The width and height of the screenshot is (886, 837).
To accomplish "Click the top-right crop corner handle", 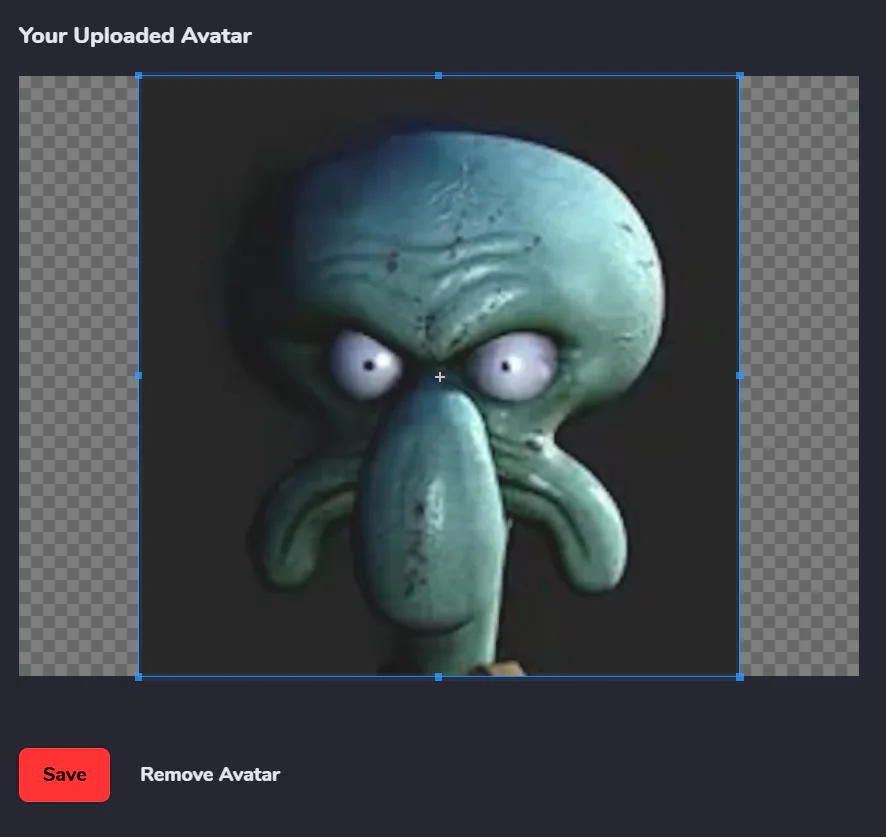I will [740, 76].
